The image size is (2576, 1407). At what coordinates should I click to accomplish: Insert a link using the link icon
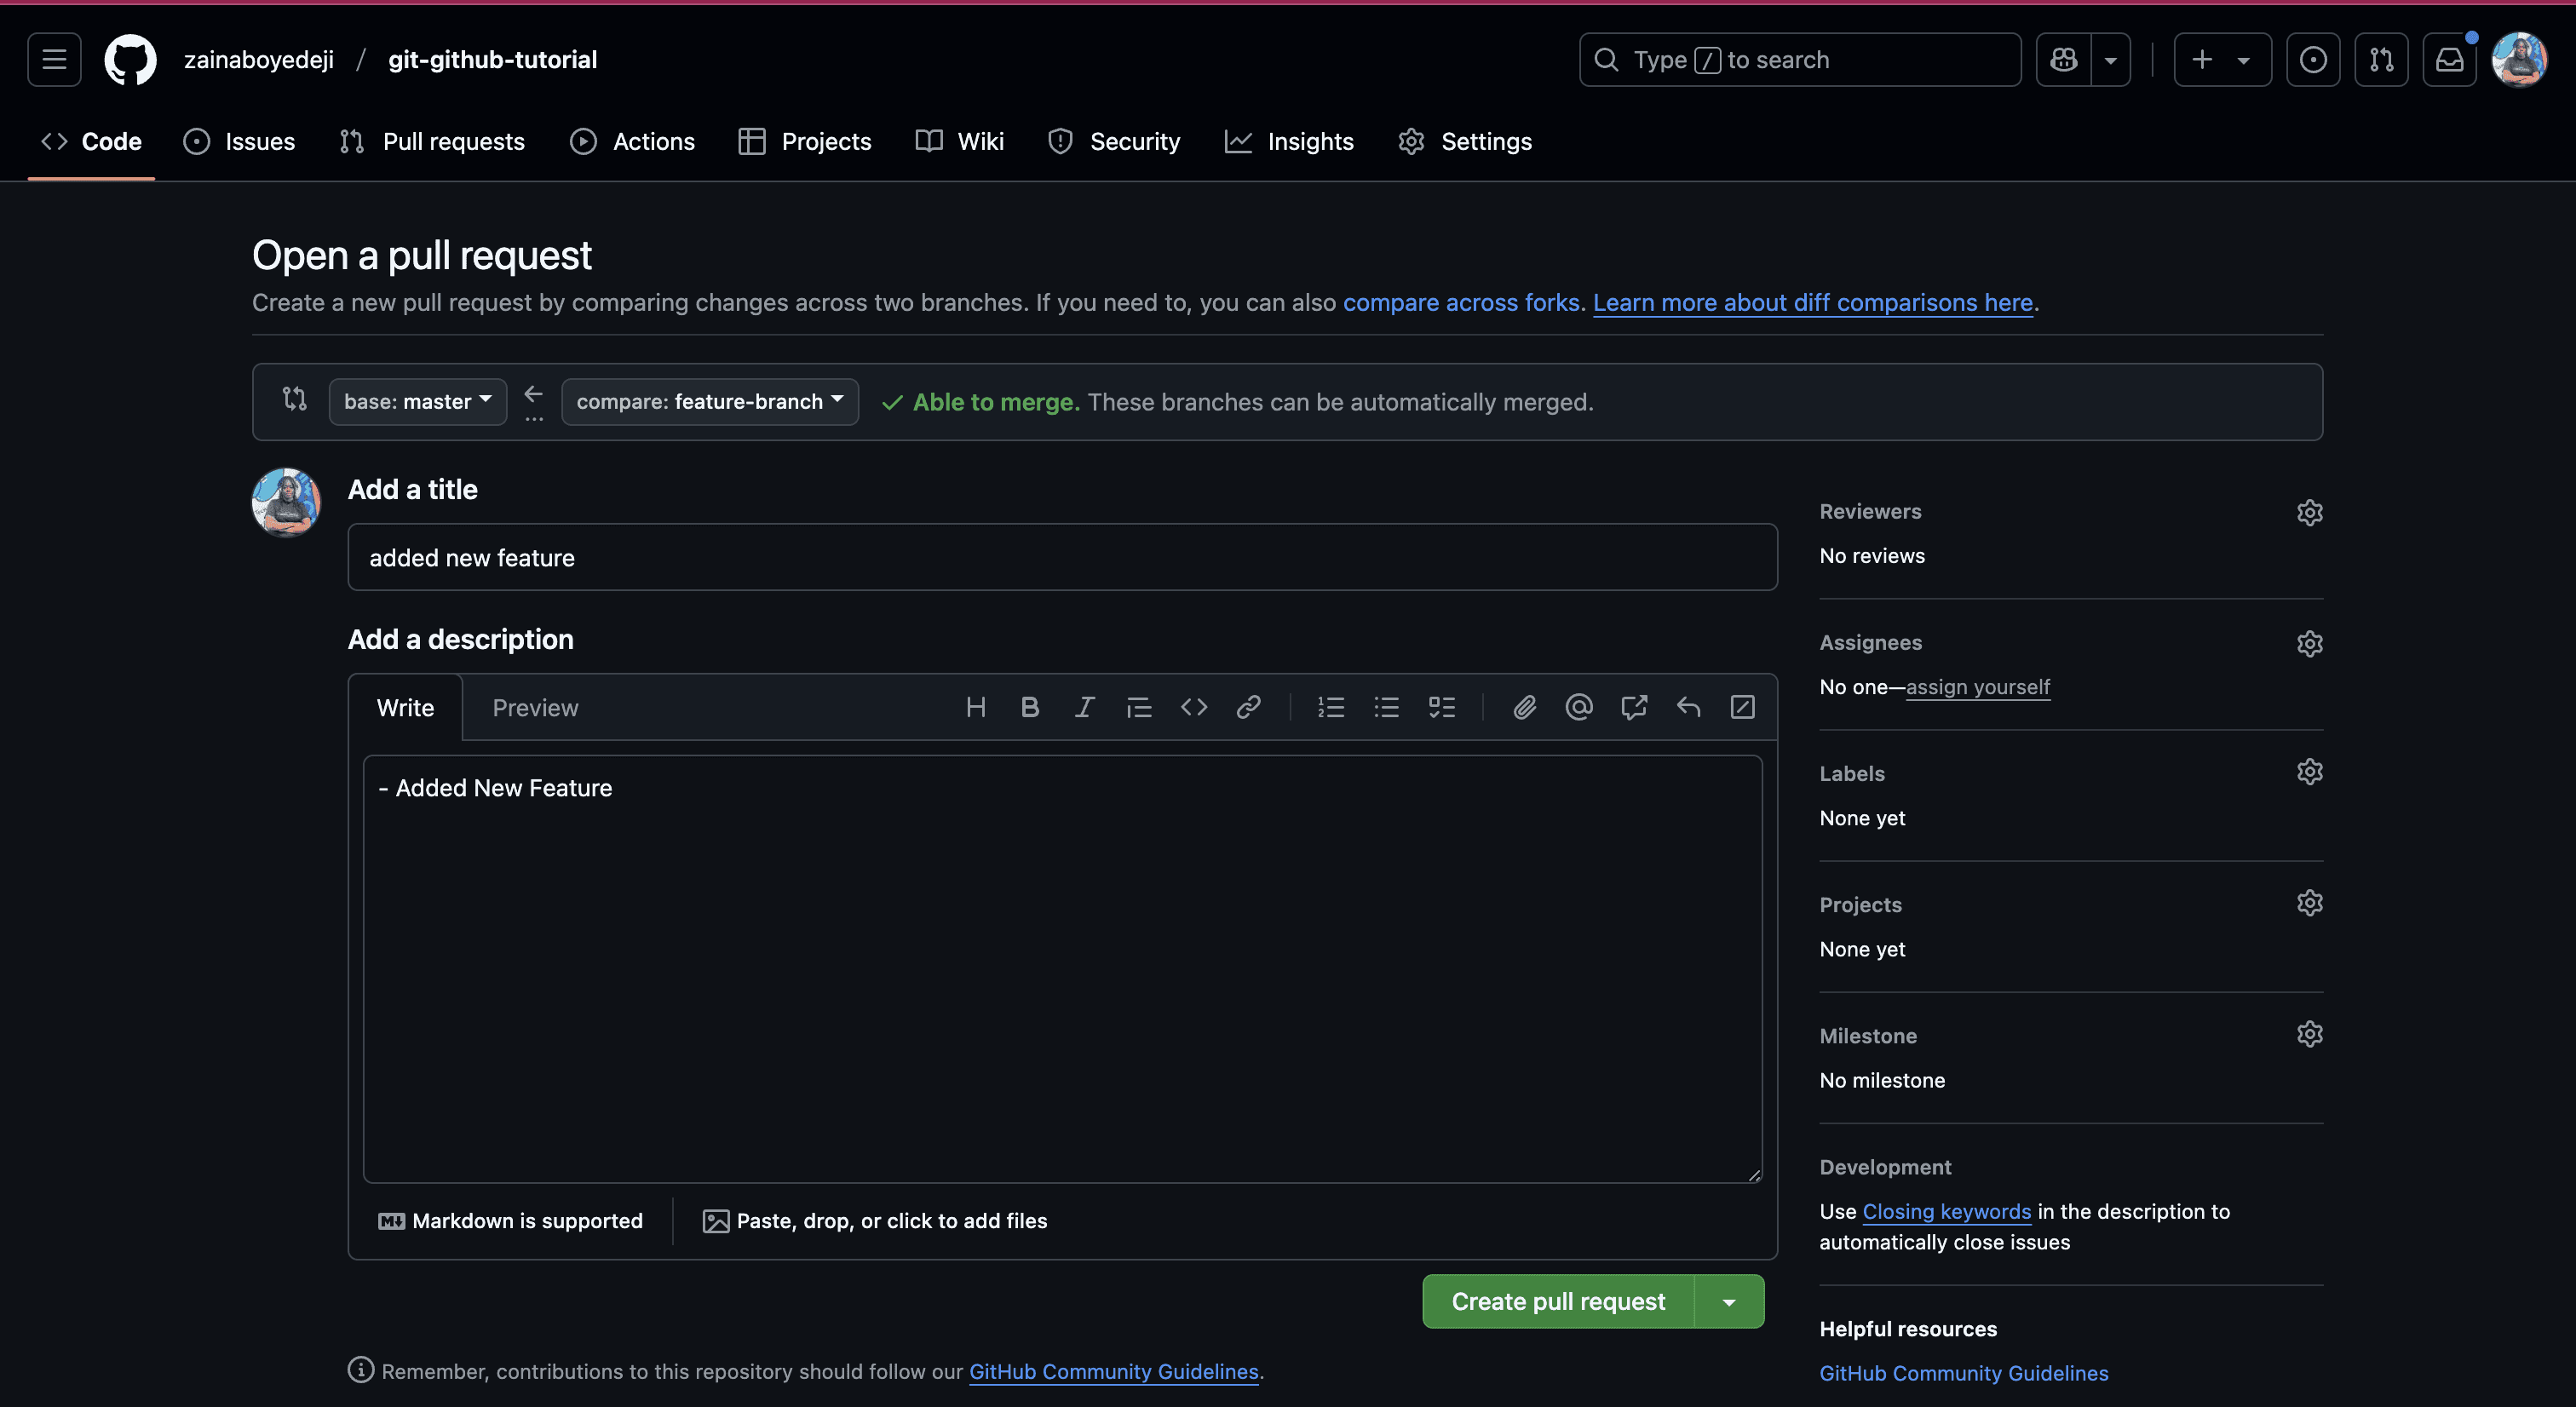[x=1248, y=708]
